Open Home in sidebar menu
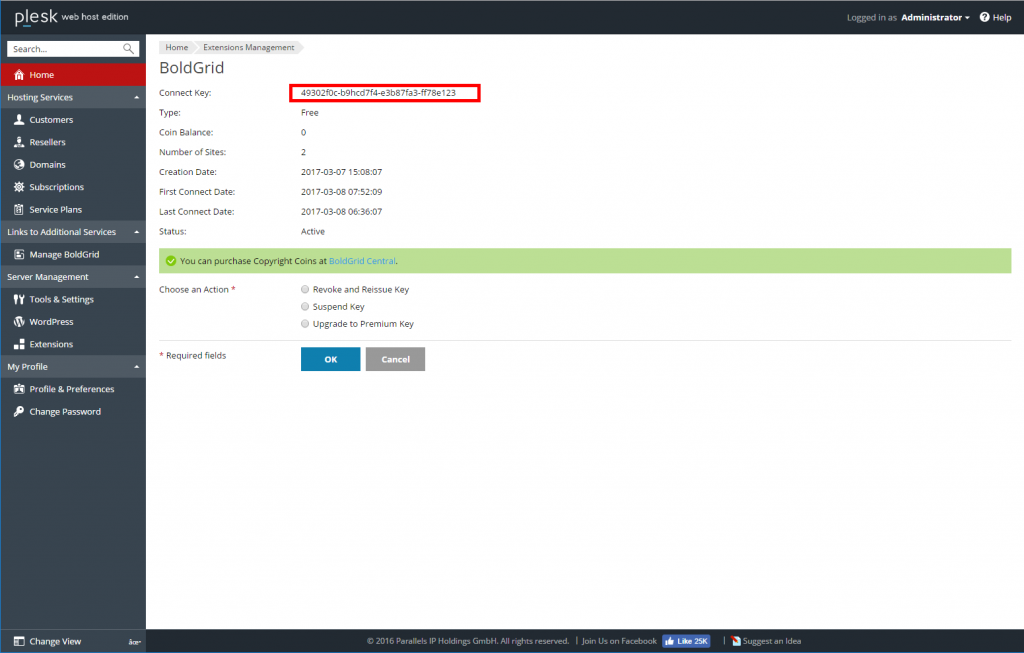This screenshot has width=1024, height=653. tap(73, 74)
